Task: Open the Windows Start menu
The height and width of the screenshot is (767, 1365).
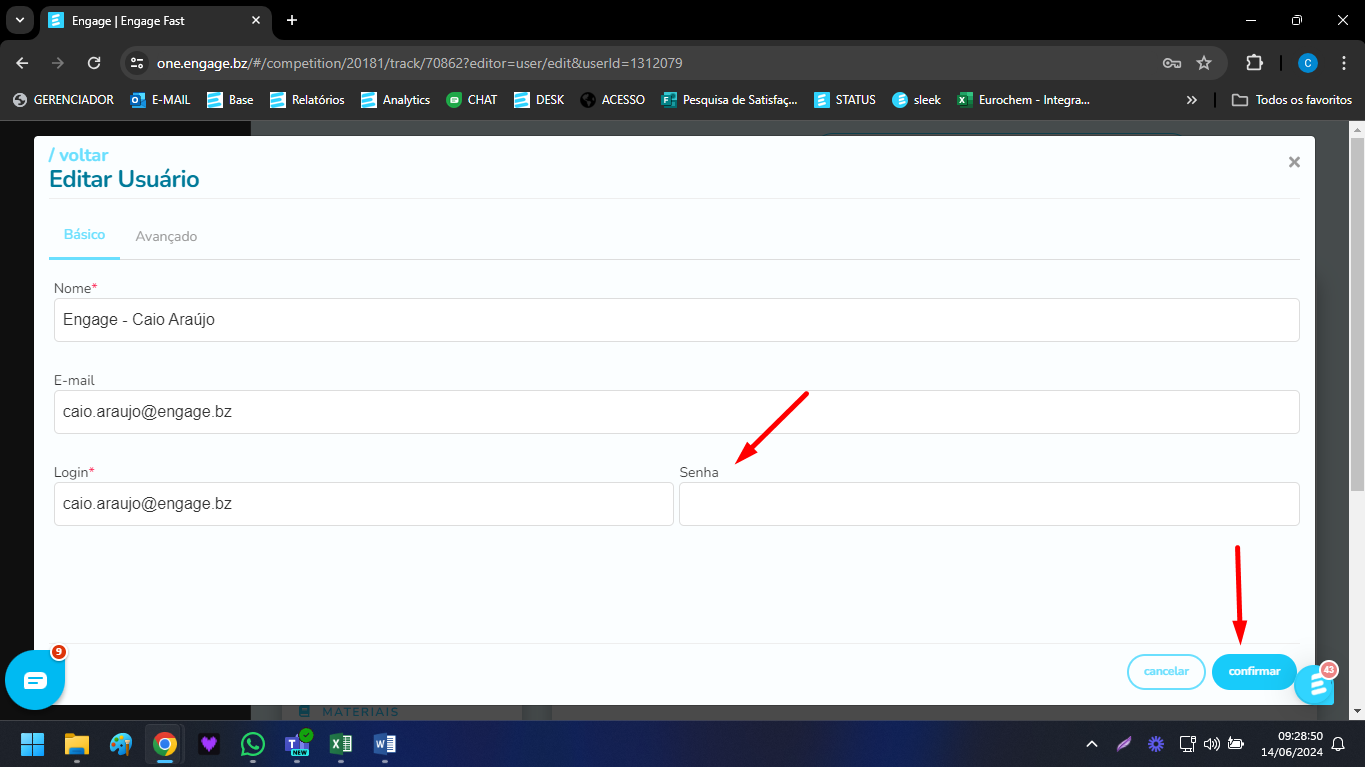Action: [x=32, y=744]
